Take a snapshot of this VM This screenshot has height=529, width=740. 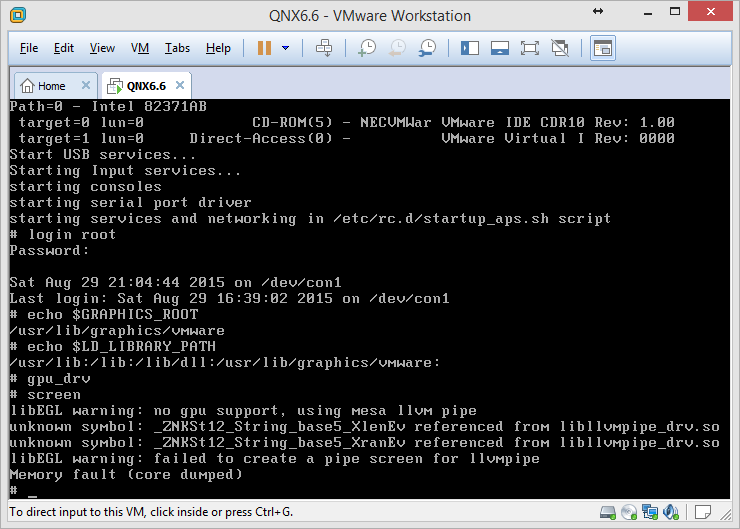[367, 47]
